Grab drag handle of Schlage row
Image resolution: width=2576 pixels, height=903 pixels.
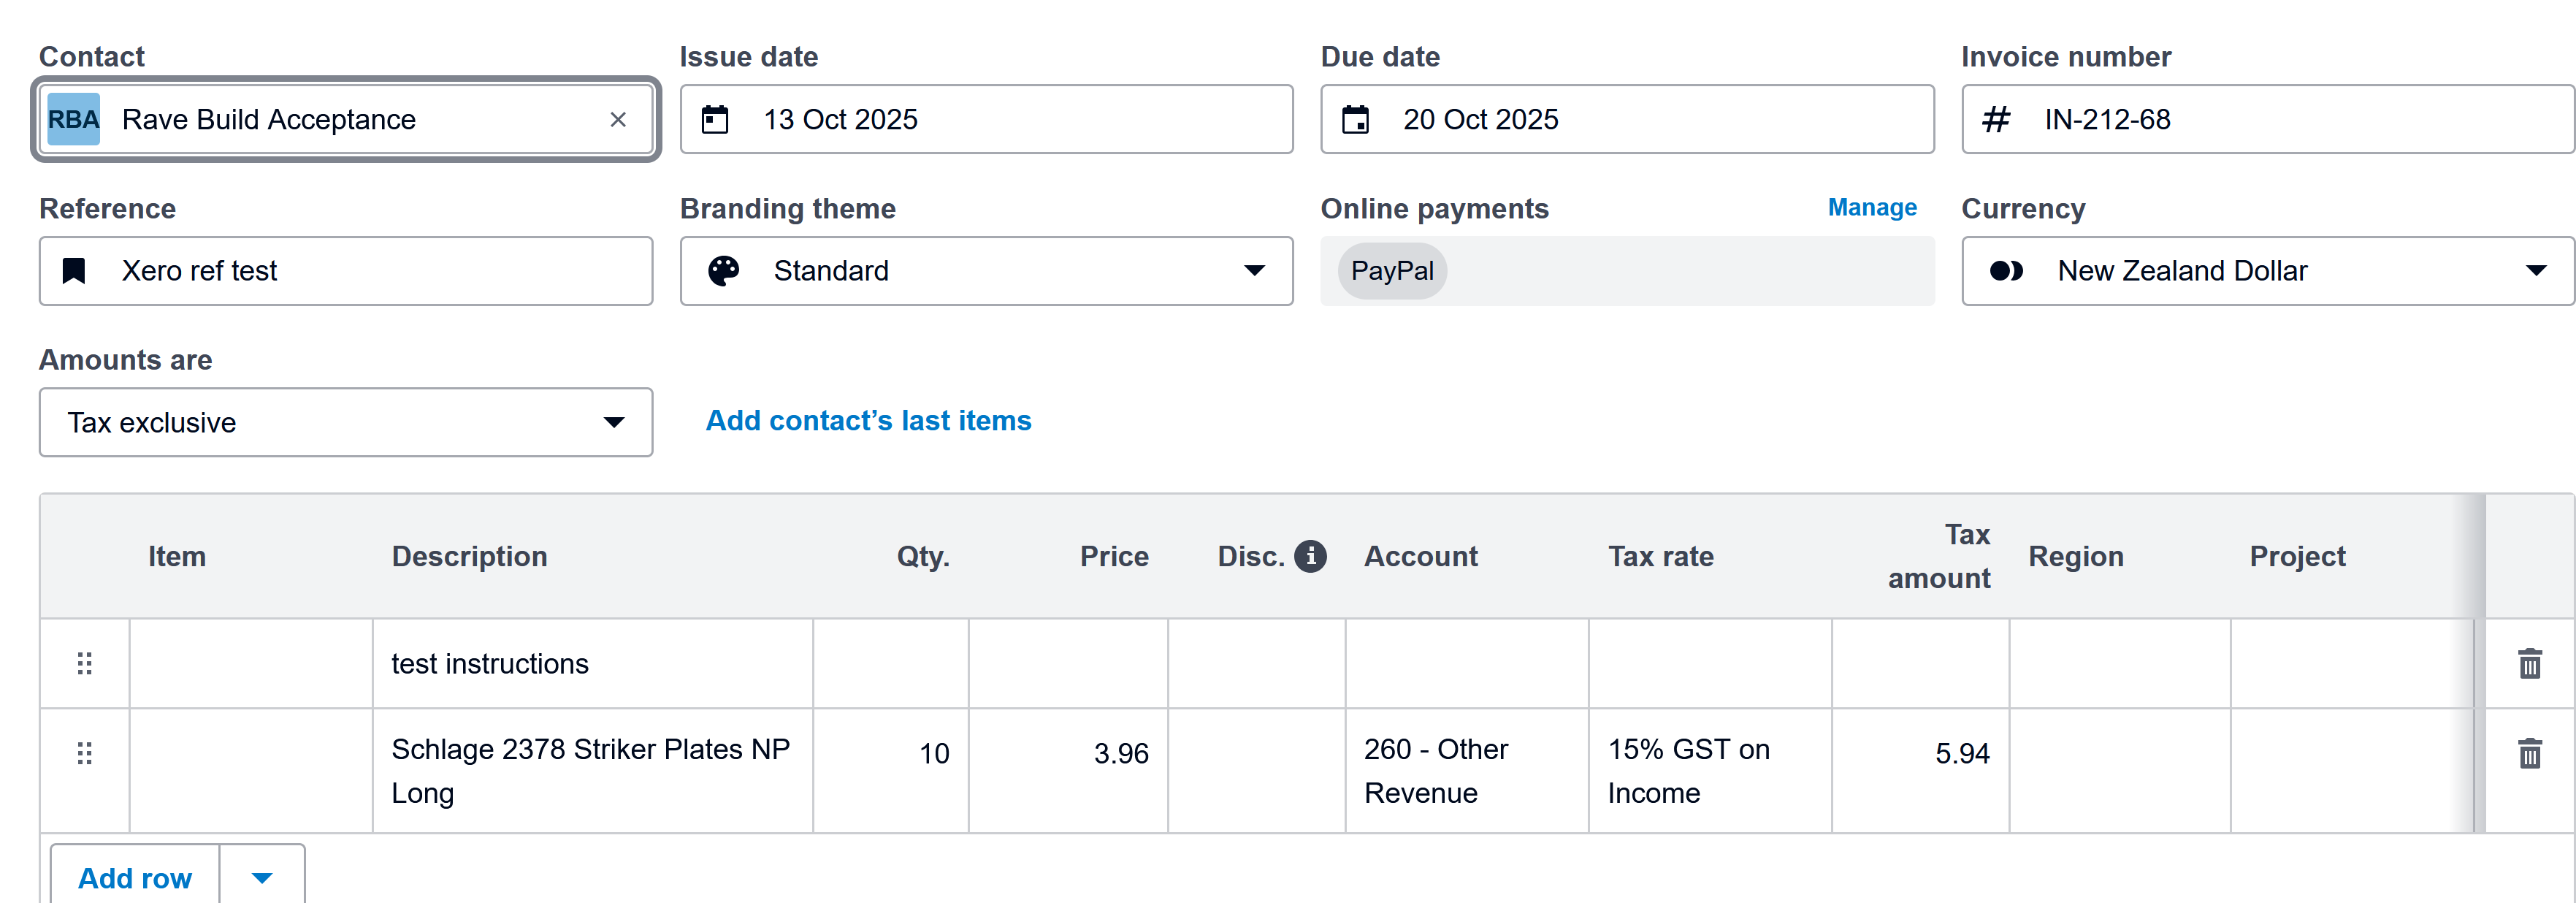click(x=85, y=753)
